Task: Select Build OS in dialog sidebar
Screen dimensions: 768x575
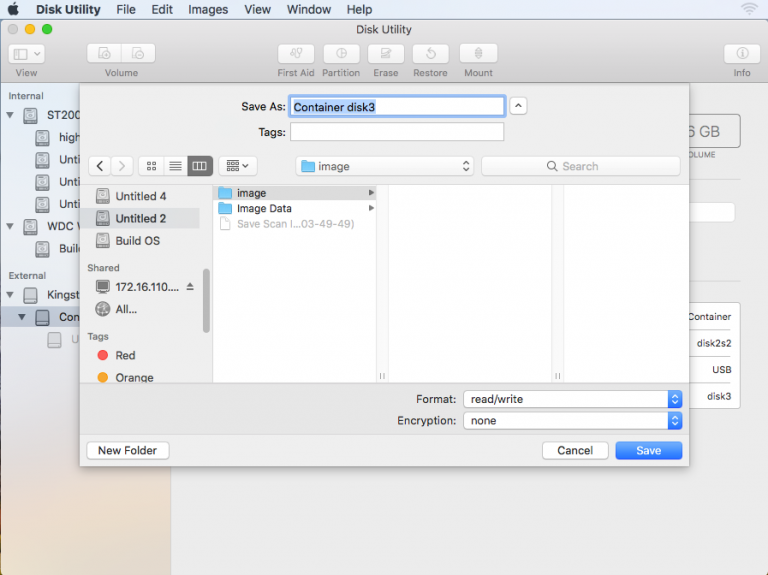Action: tap(140, 241)
